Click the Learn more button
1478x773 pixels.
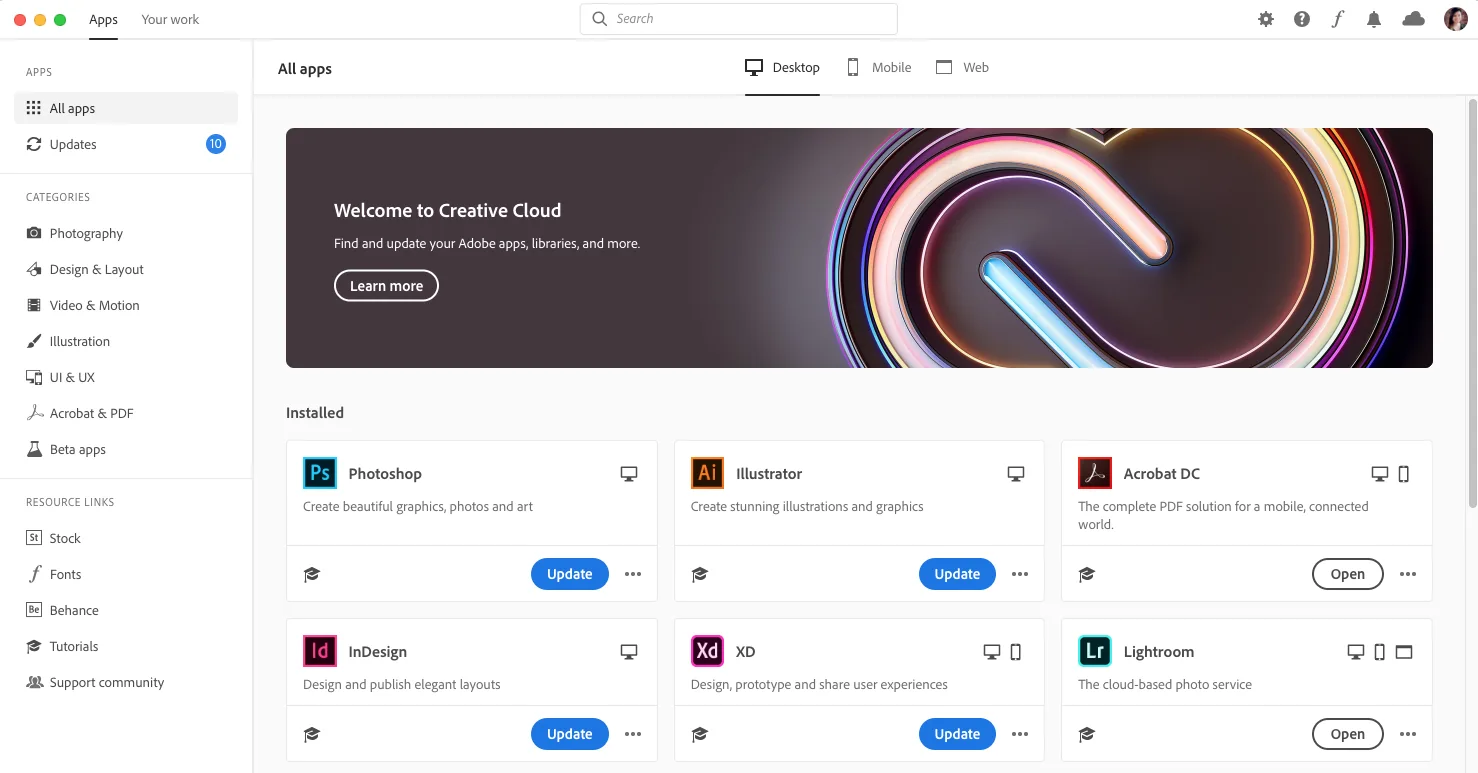click(386, 286)
